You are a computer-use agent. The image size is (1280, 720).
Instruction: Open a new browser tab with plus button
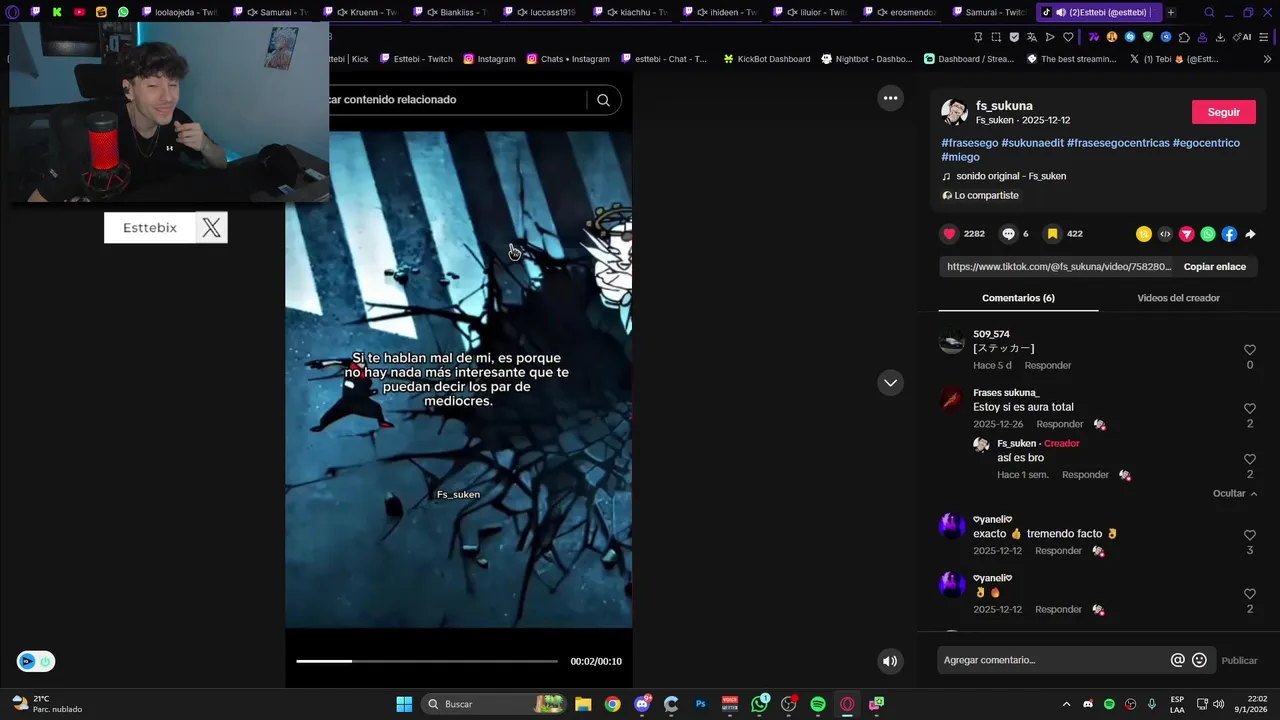click(1171, 13)
